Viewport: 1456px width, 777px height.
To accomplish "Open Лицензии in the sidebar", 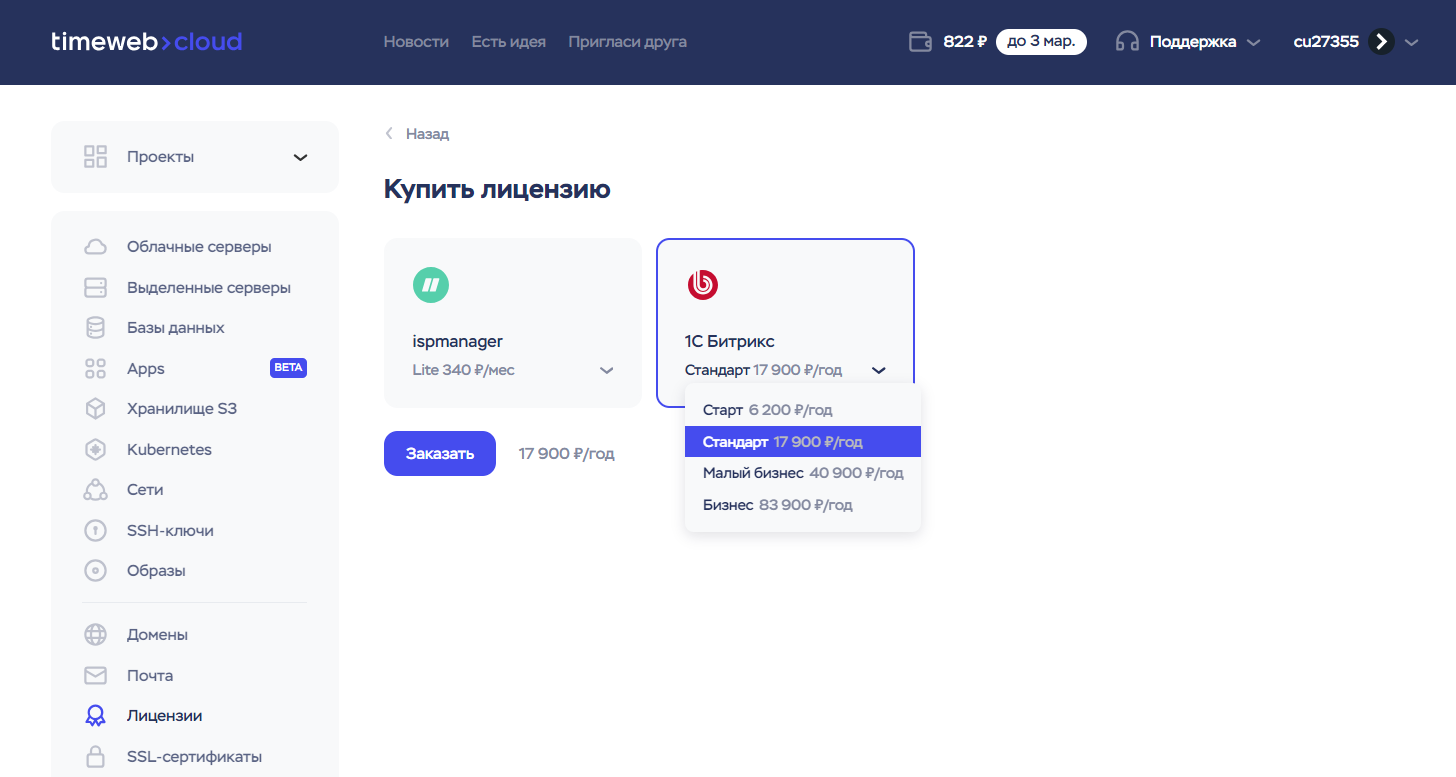I will (165, 716).
